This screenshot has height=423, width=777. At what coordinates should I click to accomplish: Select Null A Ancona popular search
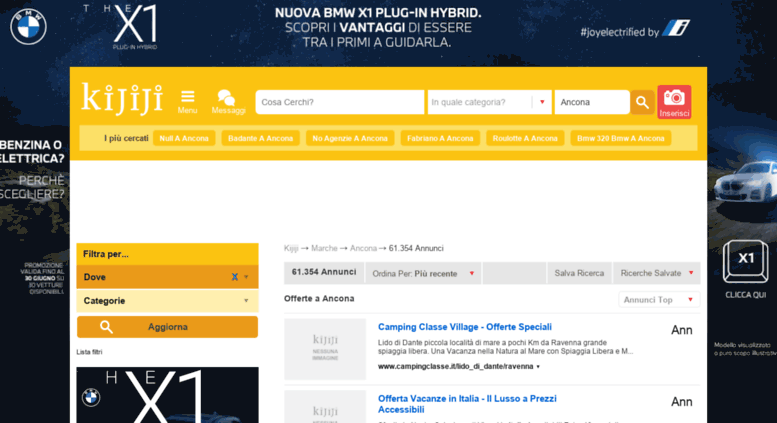point(184,138)
